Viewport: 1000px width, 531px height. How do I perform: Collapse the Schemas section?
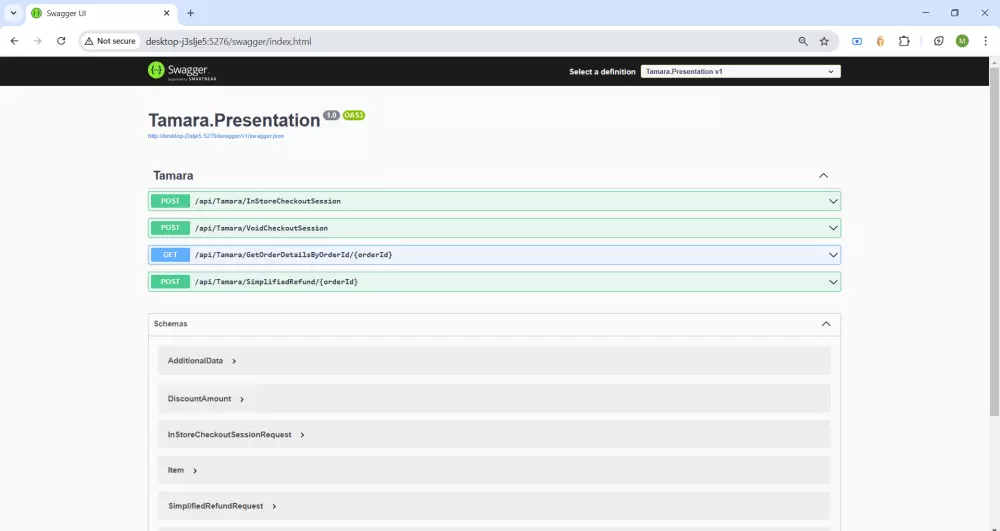coord(826,324)
